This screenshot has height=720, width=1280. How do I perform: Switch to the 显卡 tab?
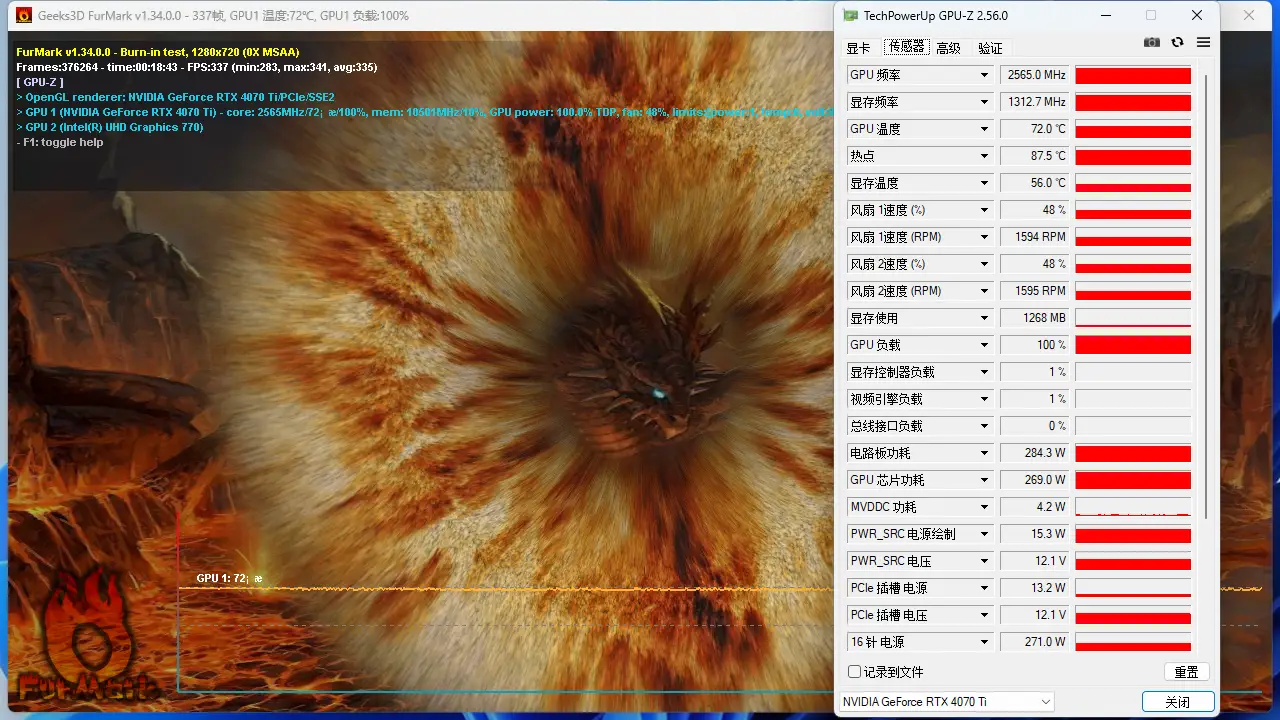click(x=858, y=48)
